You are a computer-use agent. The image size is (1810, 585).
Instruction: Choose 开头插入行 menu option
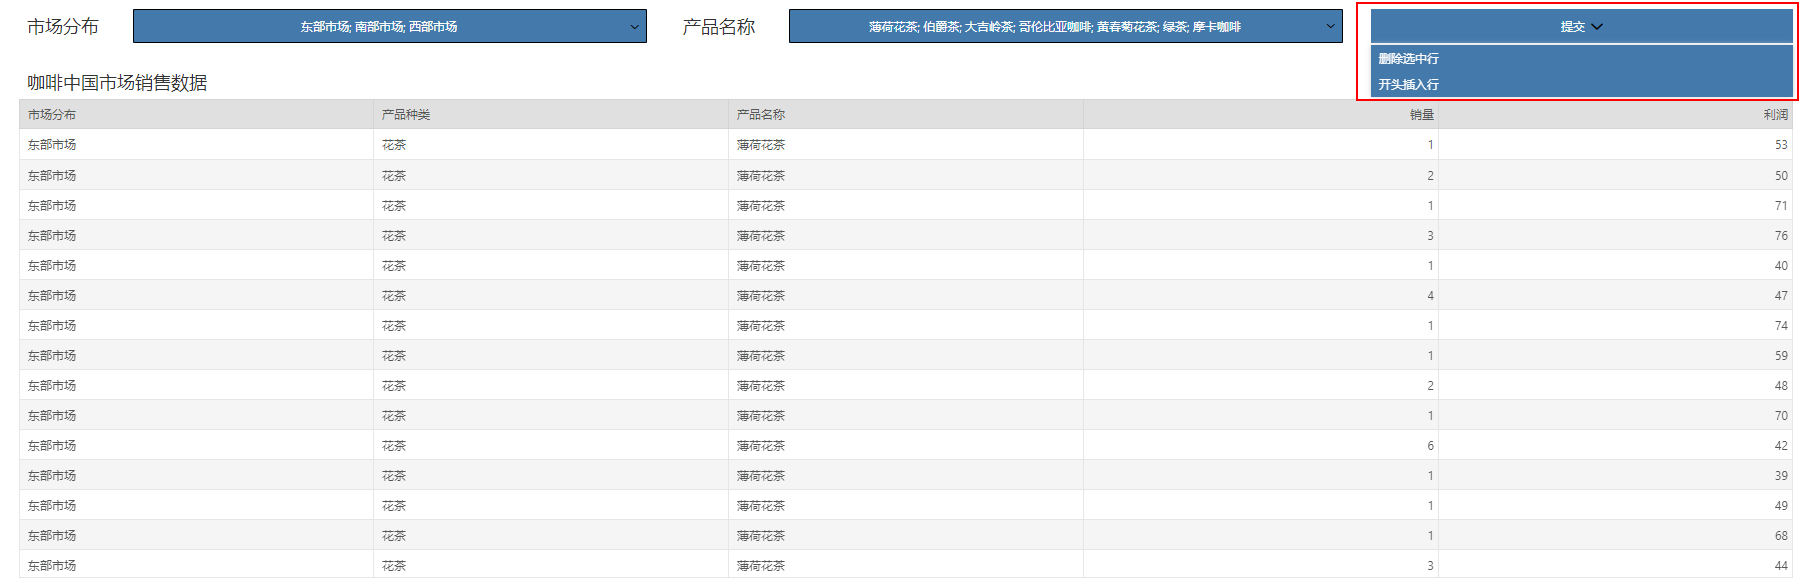pyautogui.click(x=1408, y=85)
